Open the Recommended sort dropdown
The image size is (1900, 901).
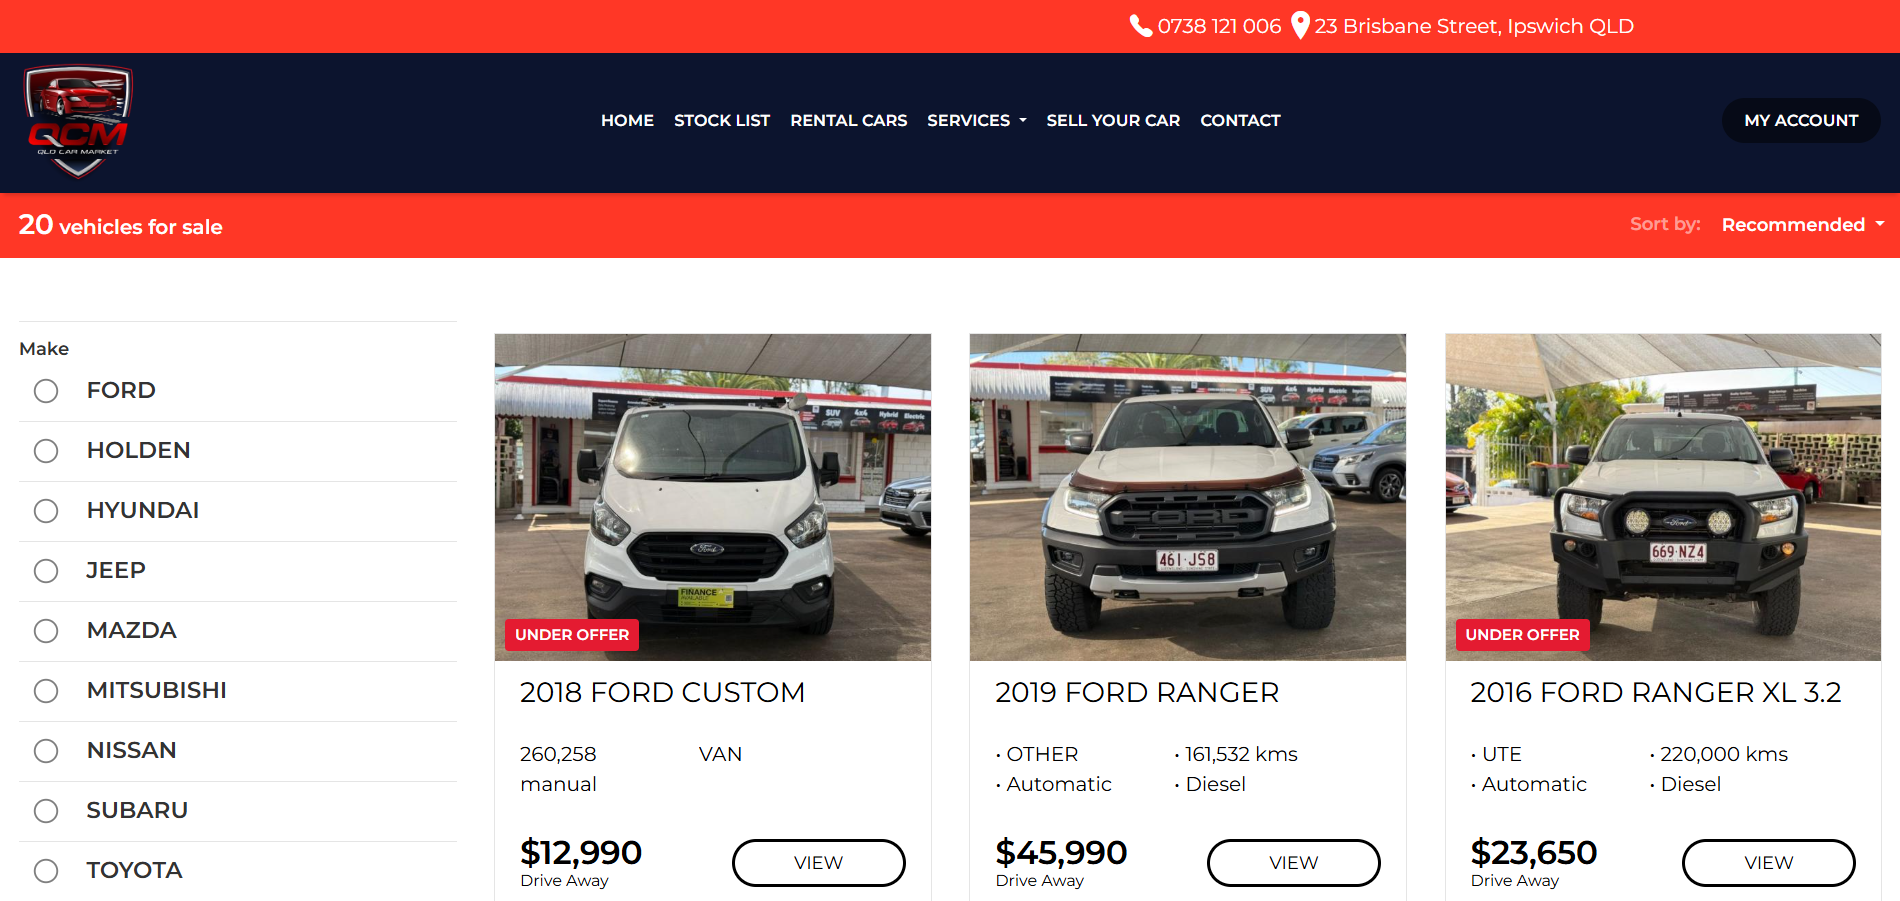1802,225
